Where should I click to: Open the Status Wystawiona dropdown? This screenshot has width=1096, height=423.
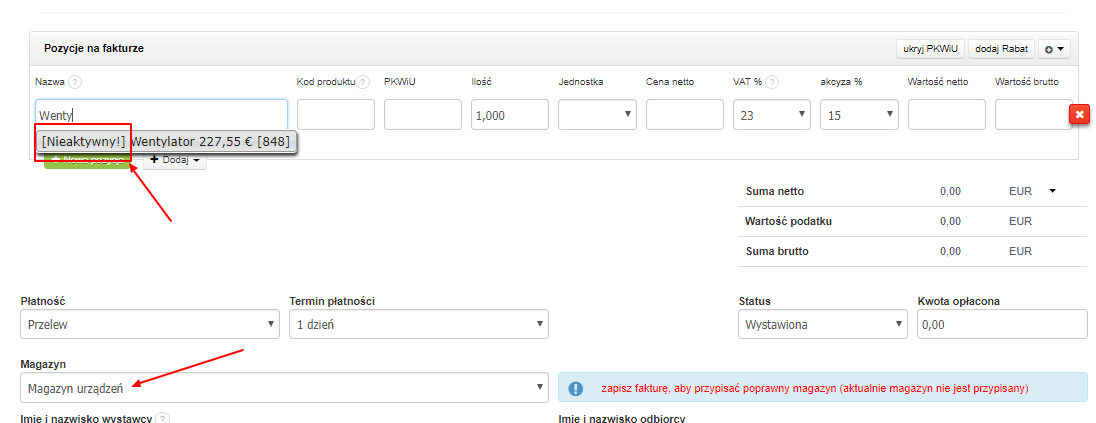[x=822, y=324]
